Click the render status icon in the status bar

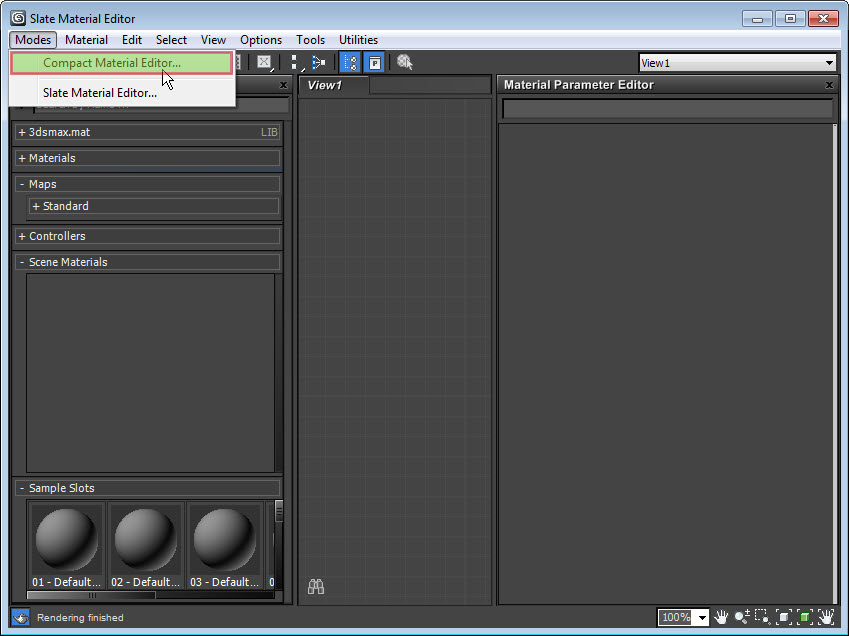tap(21, 617)
